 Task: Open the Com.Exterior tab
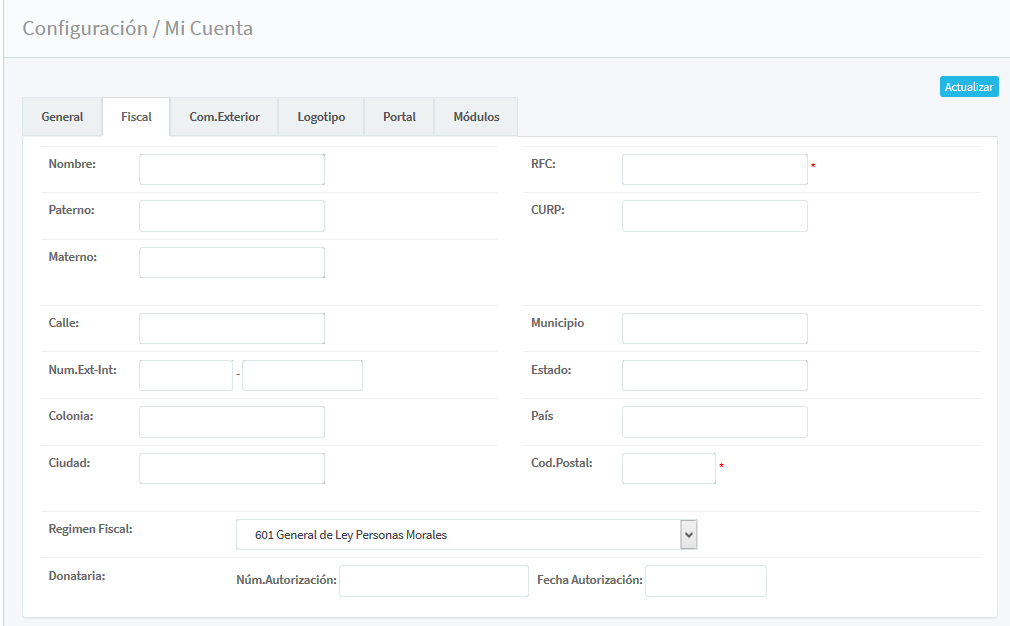[224, 117]
